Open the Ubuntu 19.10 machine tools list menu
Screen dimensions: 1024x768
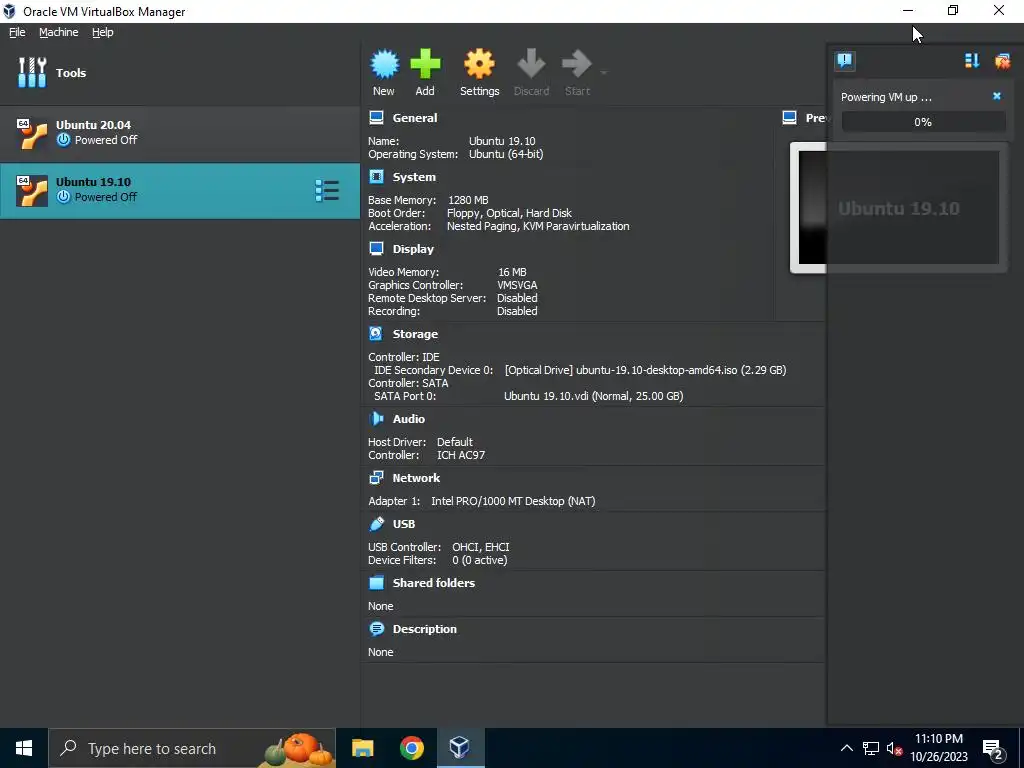[x=327, y=191]
